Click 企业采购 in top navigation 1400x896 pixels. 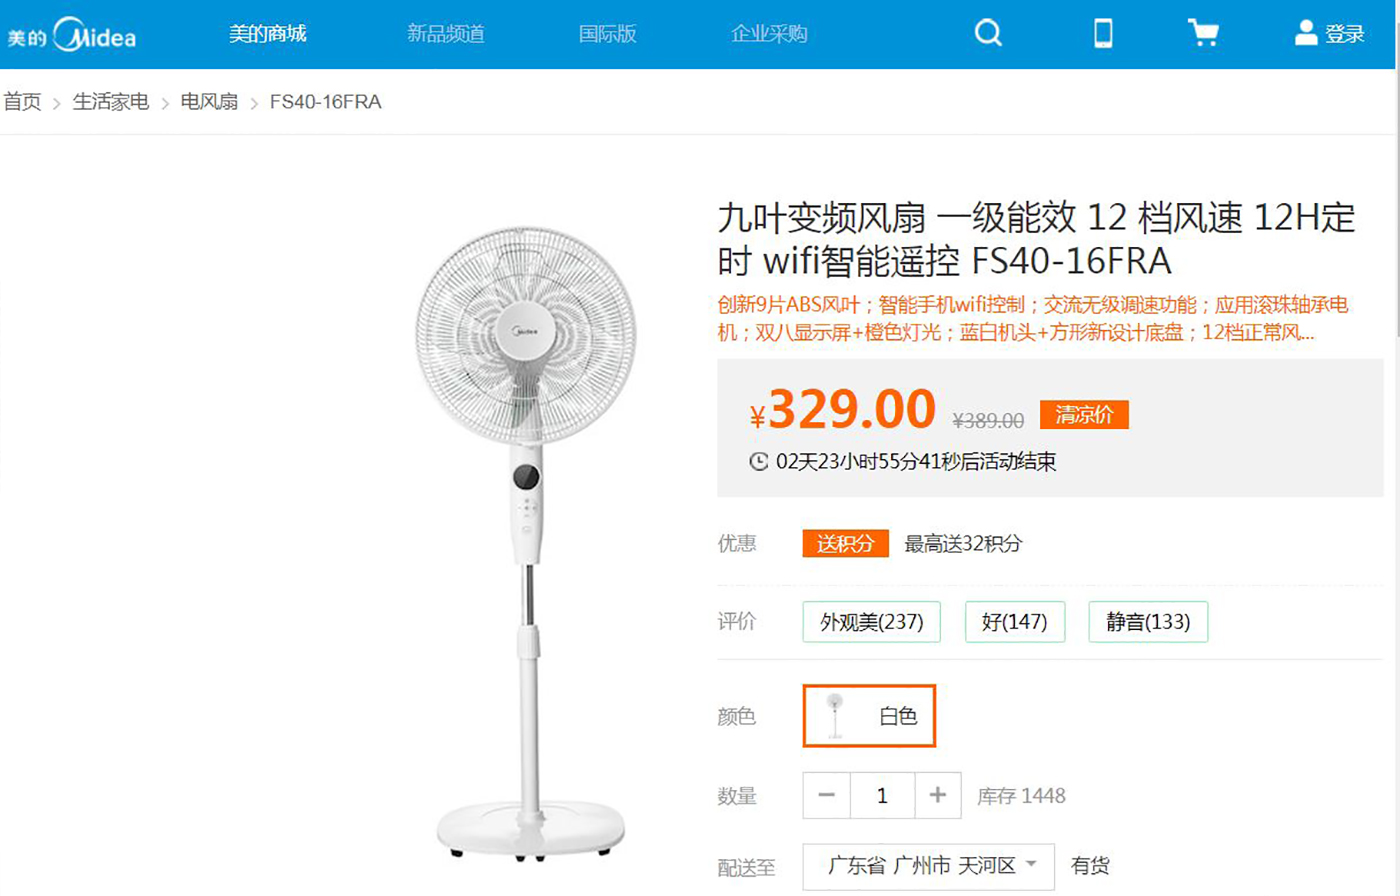coord(769,34)
